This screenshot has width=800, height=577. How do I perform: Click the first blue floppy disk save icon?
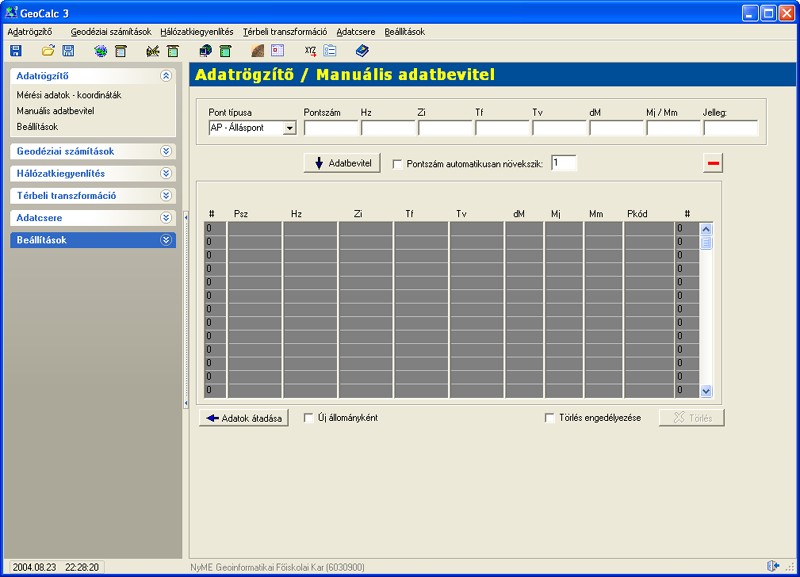pyautogui.click(x=16, y=51)
